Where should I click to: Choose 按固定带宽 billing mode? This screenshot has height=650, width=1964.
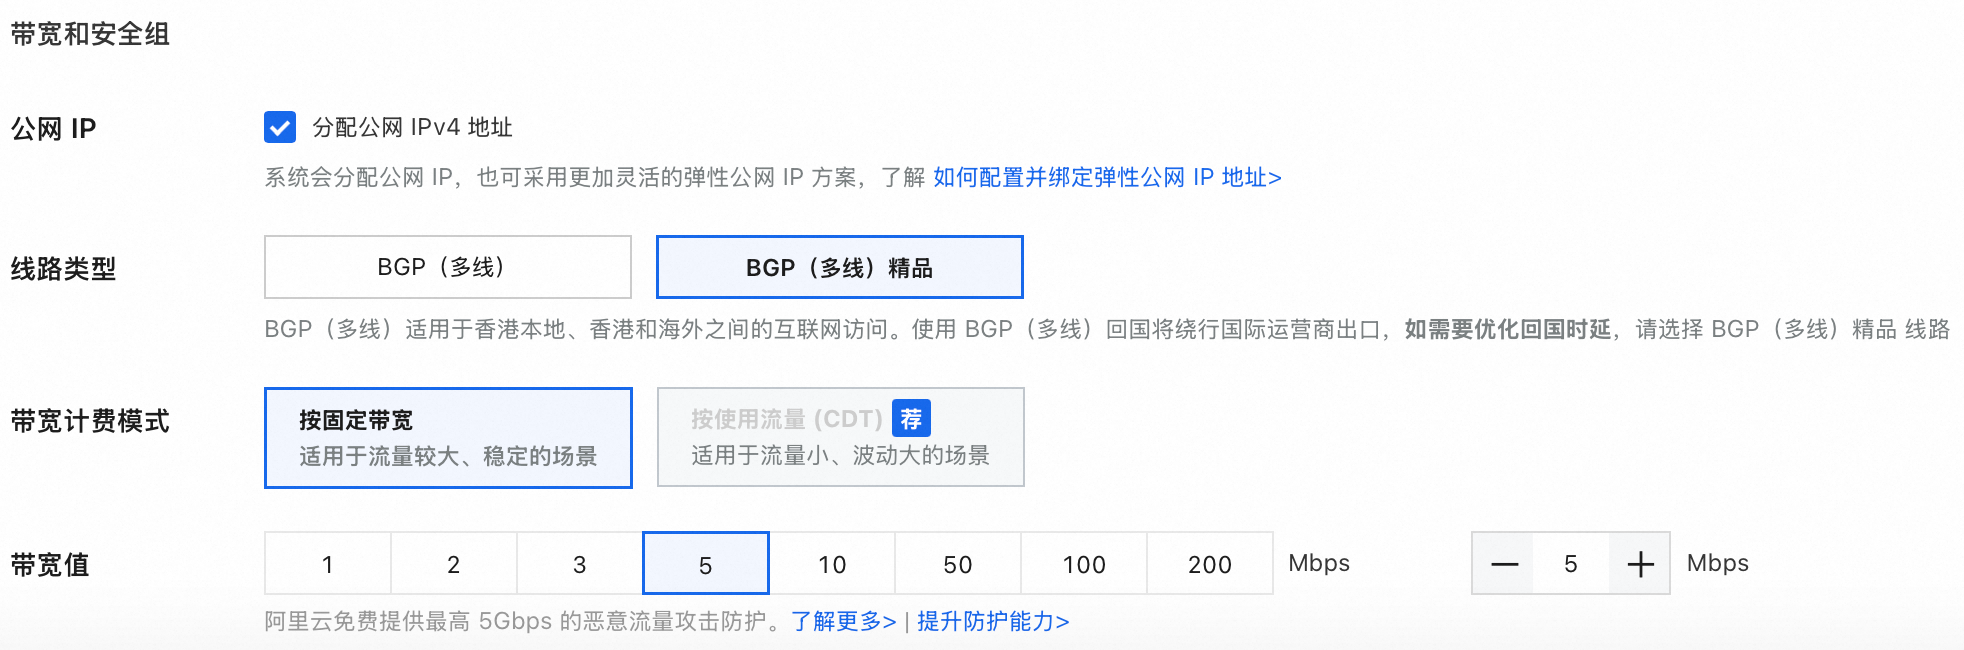448,437
